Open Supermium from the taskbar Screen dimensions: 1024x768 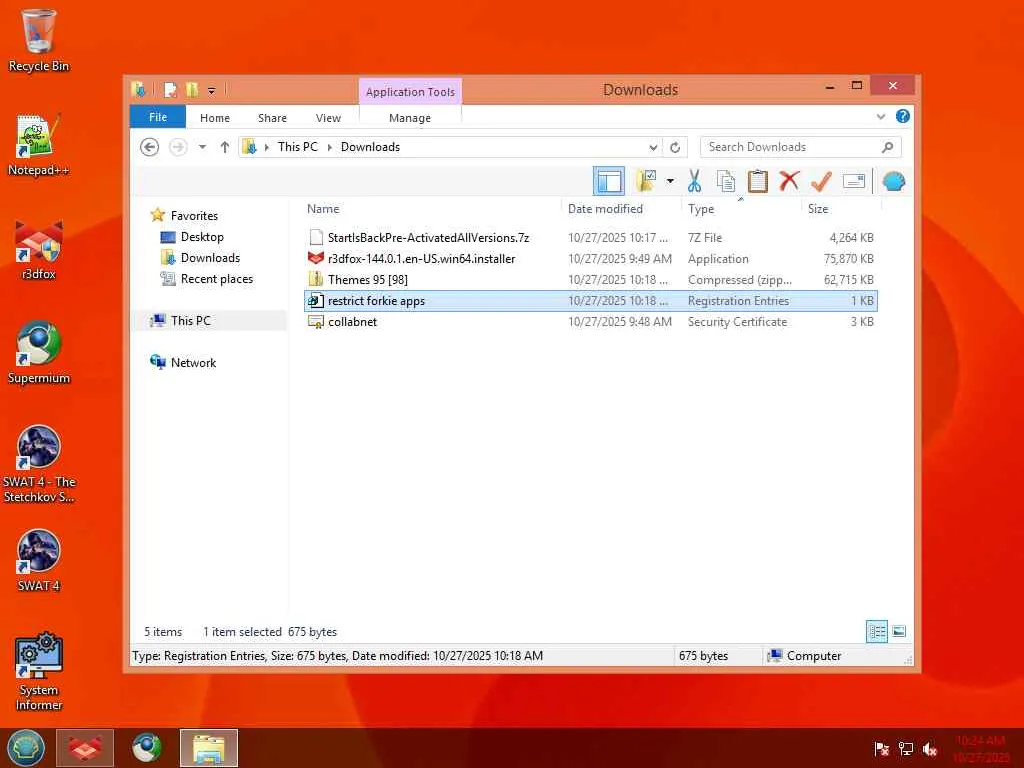click(146, 748)
